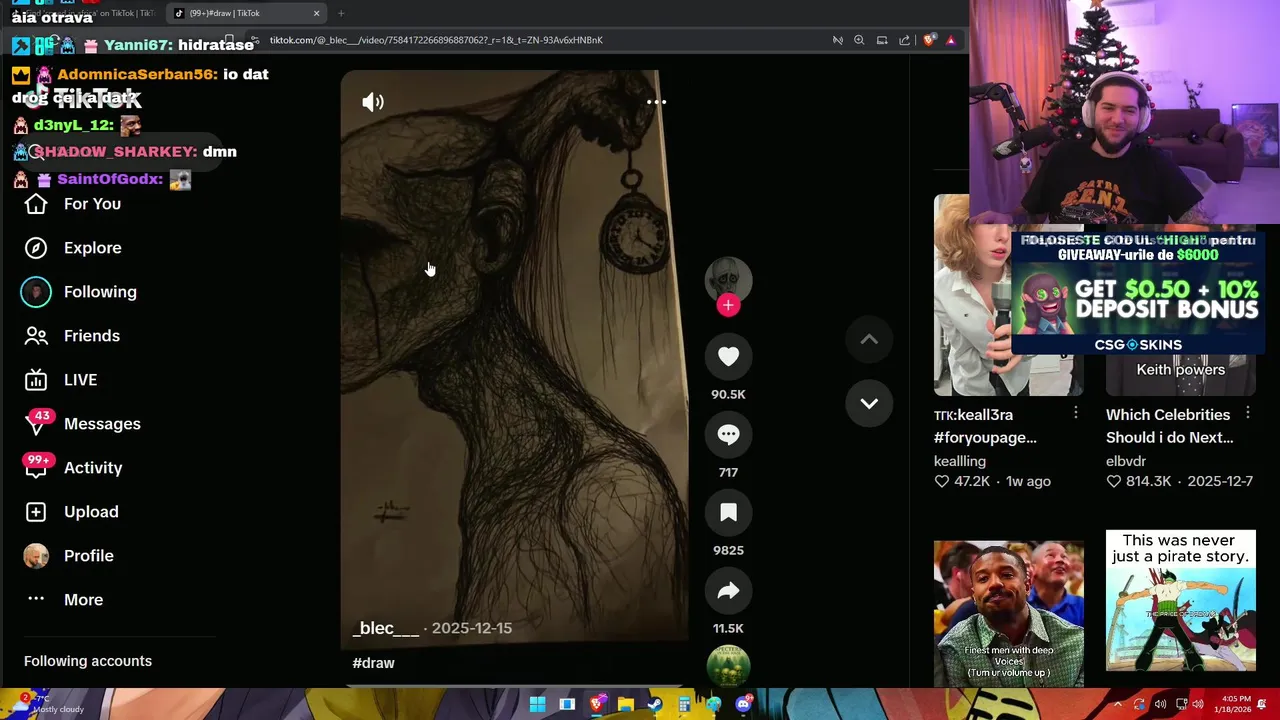
Task: Open the _blec__ username link
Action: coord(386,628)
